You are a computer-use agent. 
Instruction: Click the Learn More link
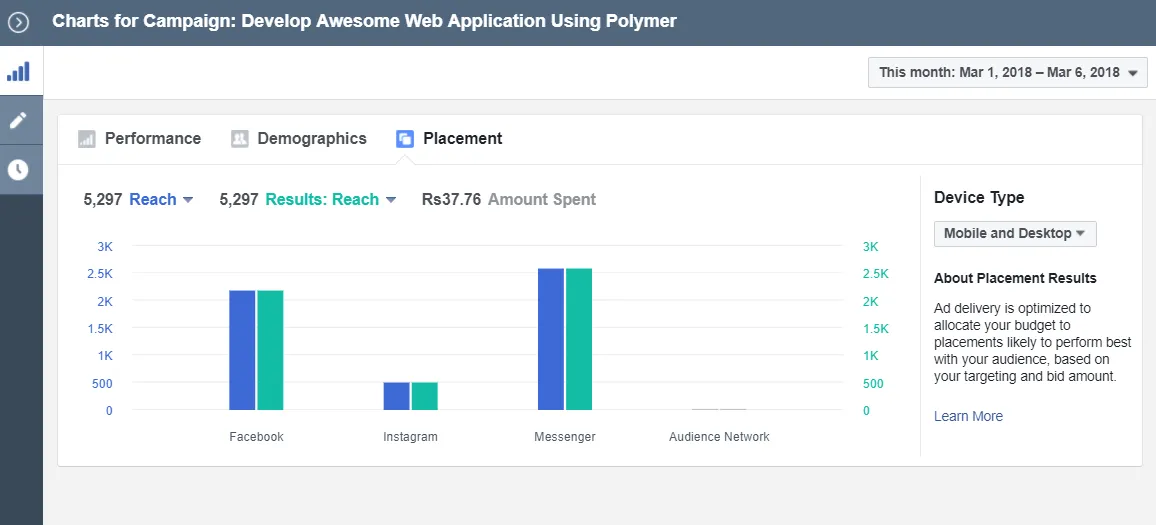pos(968,416)
